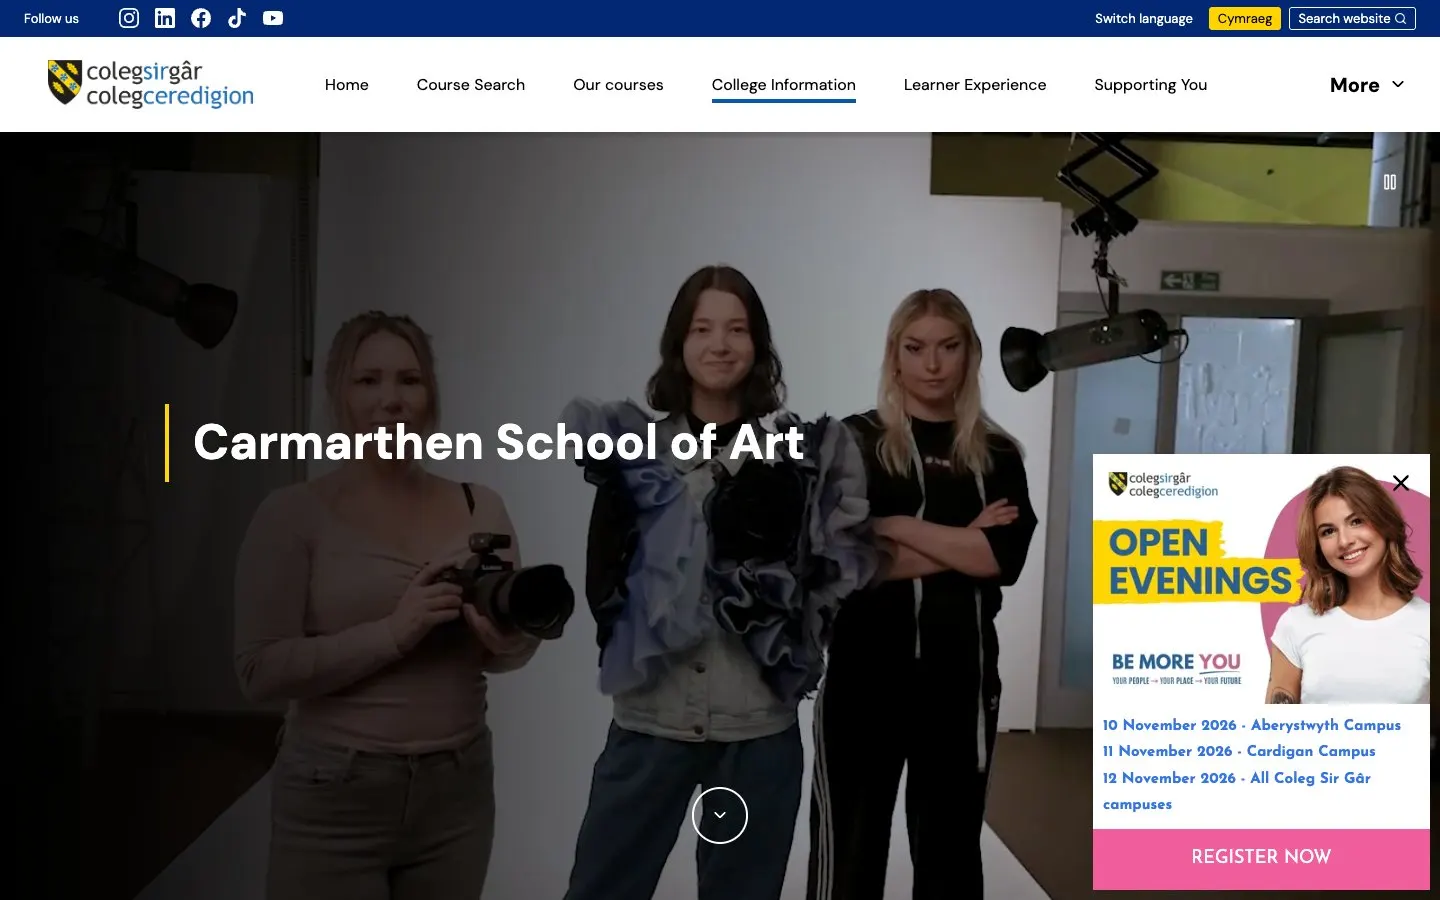
Task: Open the YouTube channel icon
Action: tap(273, 18)
